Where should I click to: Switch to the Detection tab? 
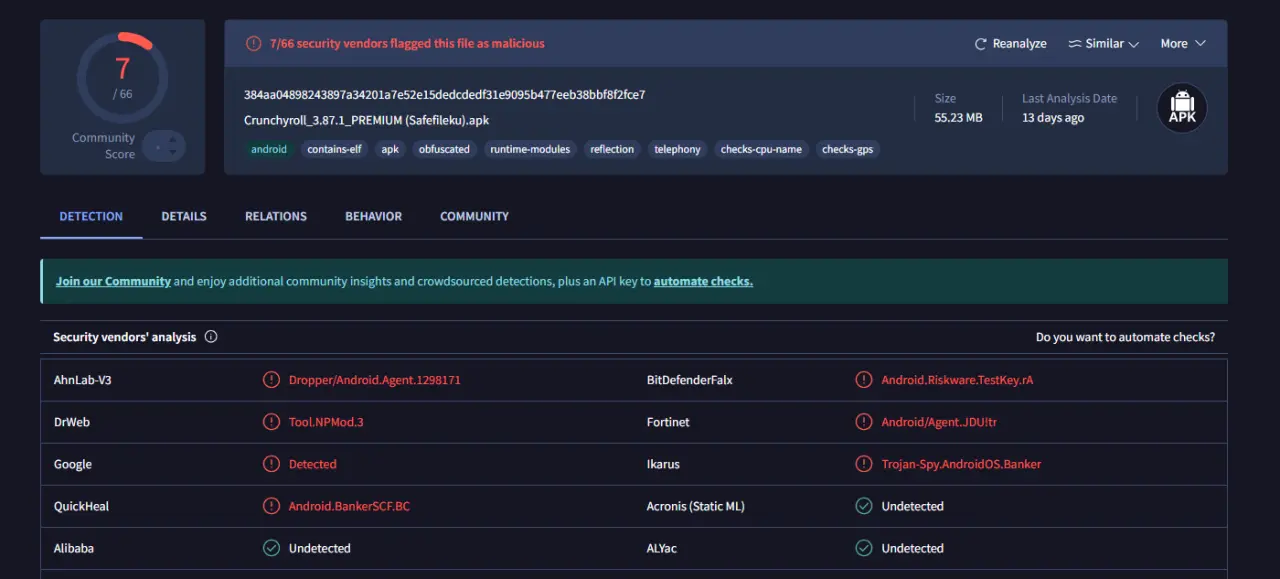(x=91, y=216)
